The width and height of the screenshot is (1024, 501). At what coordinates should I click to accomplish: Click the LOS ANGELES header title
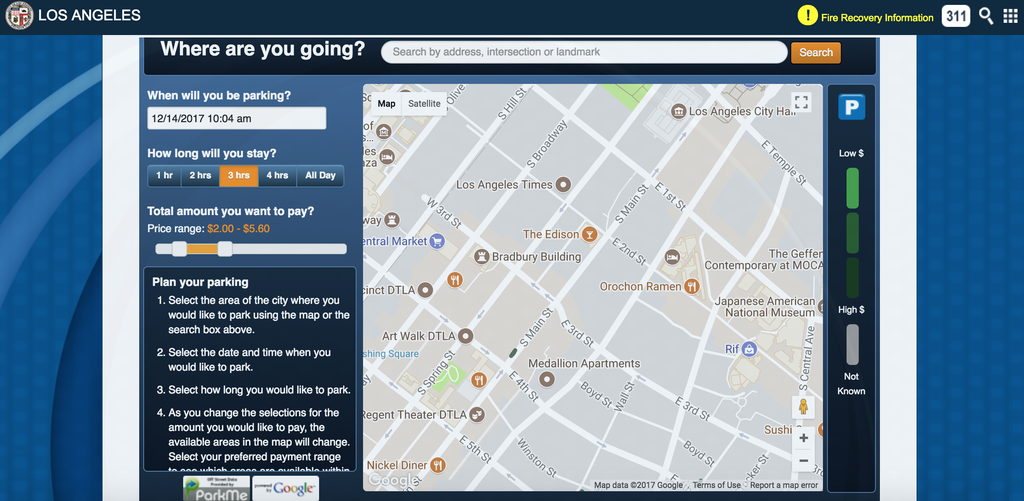coord(89,15)
